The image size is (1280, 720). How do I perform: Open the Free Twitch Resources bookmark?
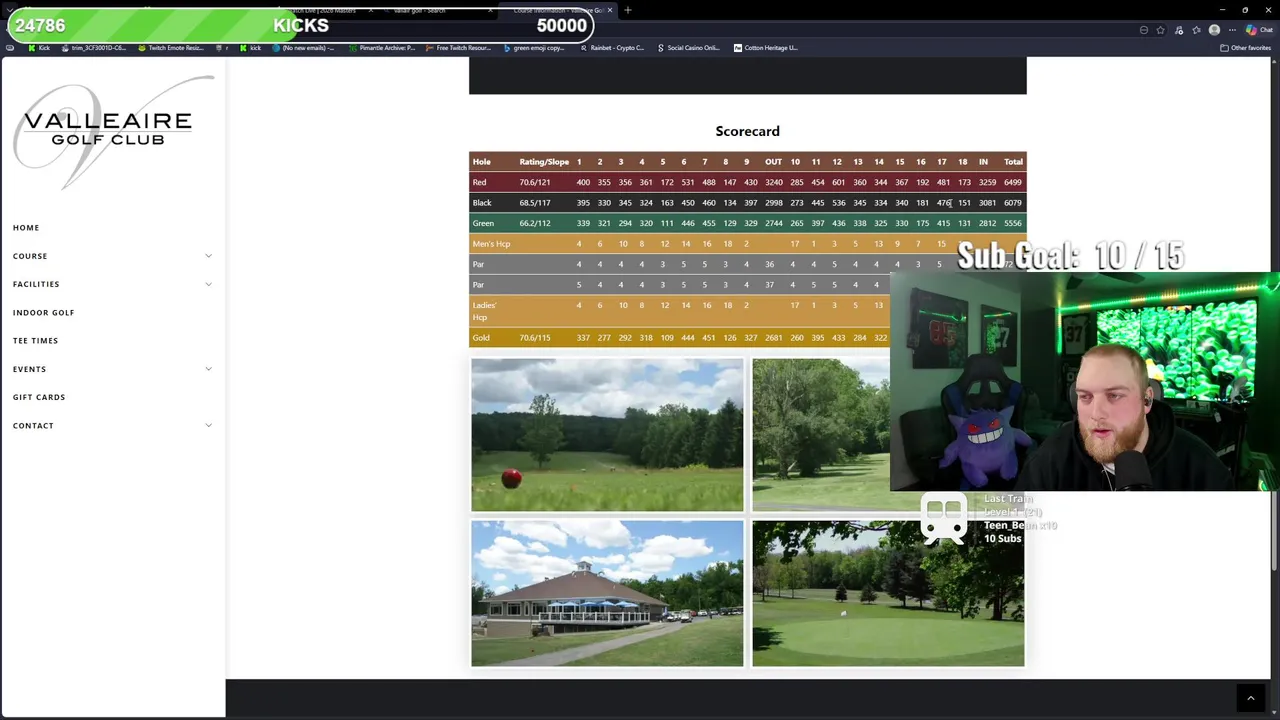click(x=457, y=48)
